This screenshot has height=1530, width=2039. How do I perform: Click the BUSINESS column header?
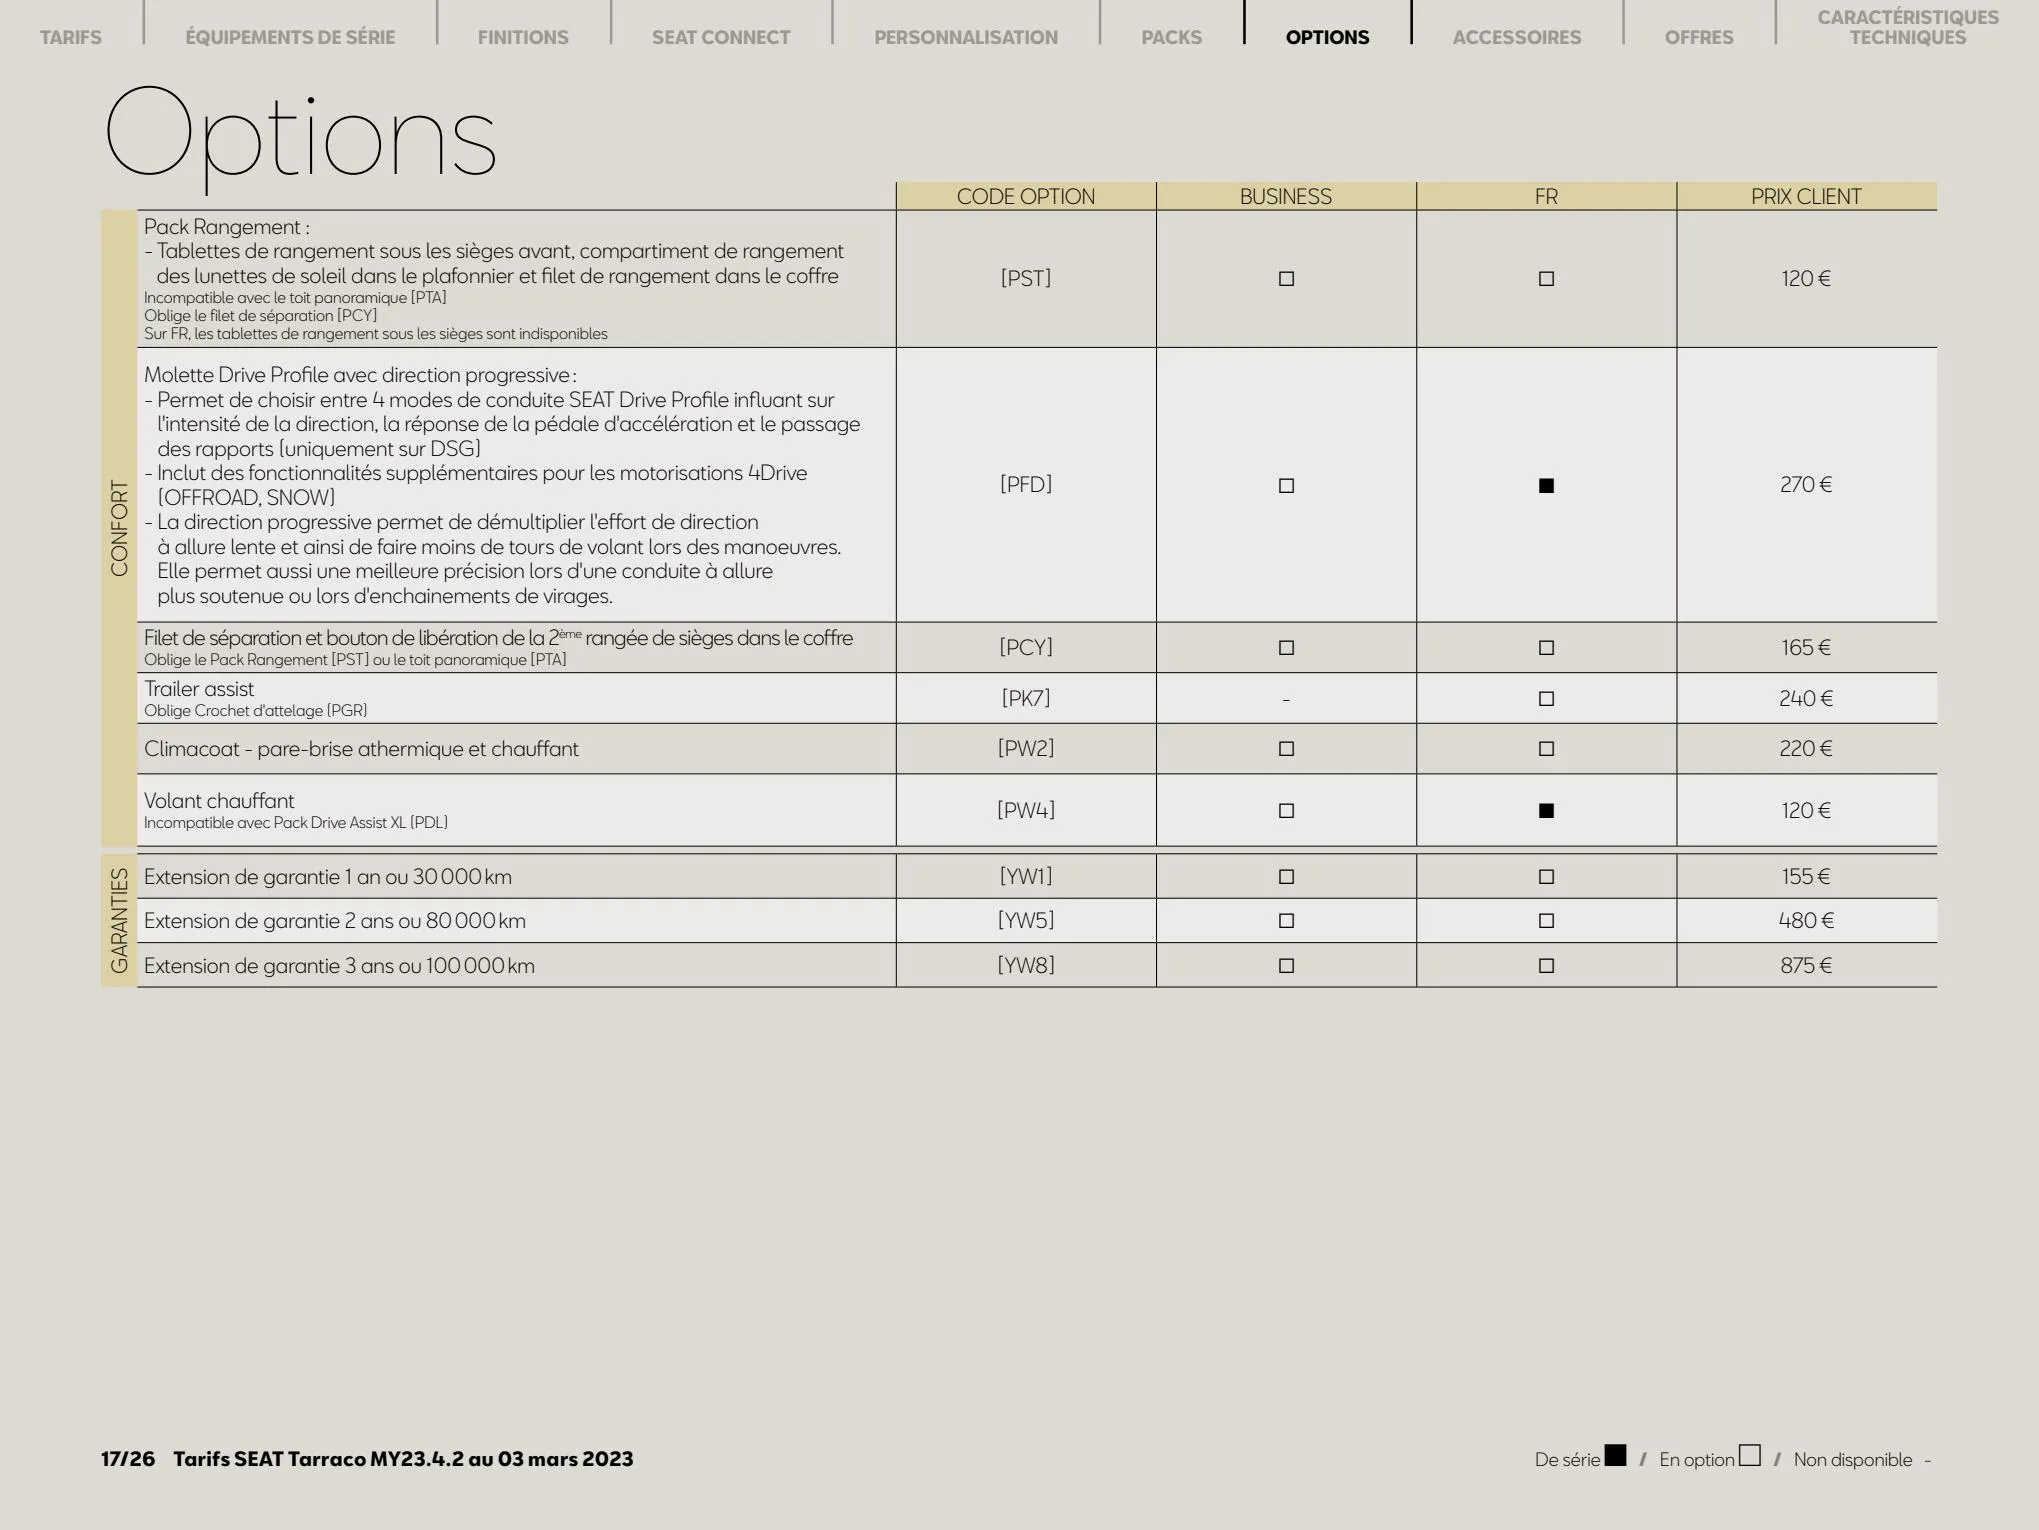[1286, 196]
